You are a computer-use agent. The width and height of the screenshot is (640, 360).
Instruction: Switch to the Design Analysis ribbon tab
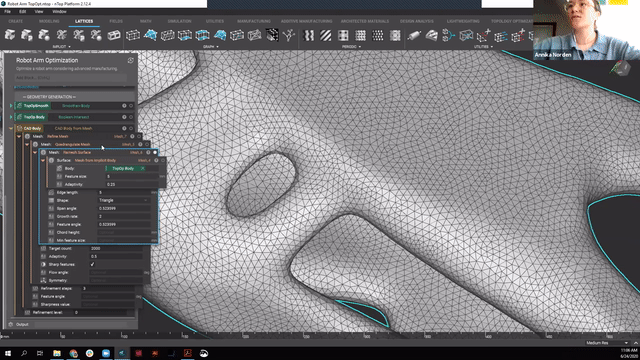[x=417, y=21]
